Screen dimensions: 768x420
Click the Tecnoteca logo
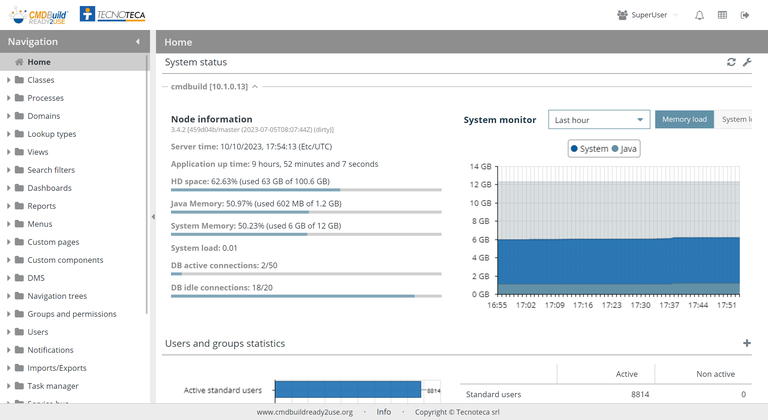point(113,15)
